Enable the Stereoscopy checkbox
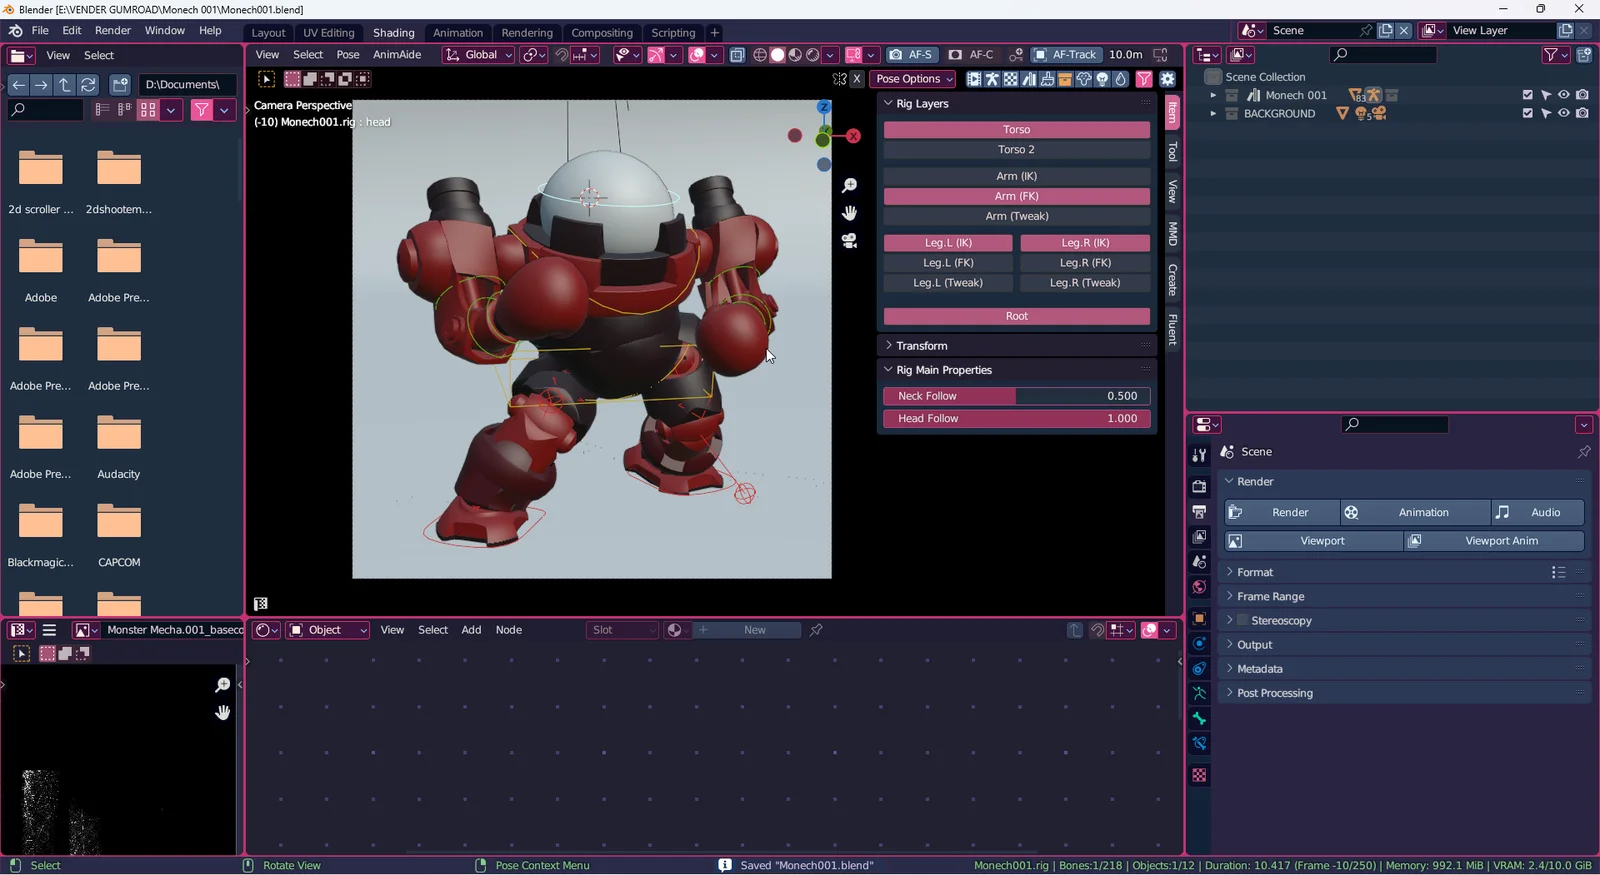Screen dimensions: 1600x875 (1243, 620)
